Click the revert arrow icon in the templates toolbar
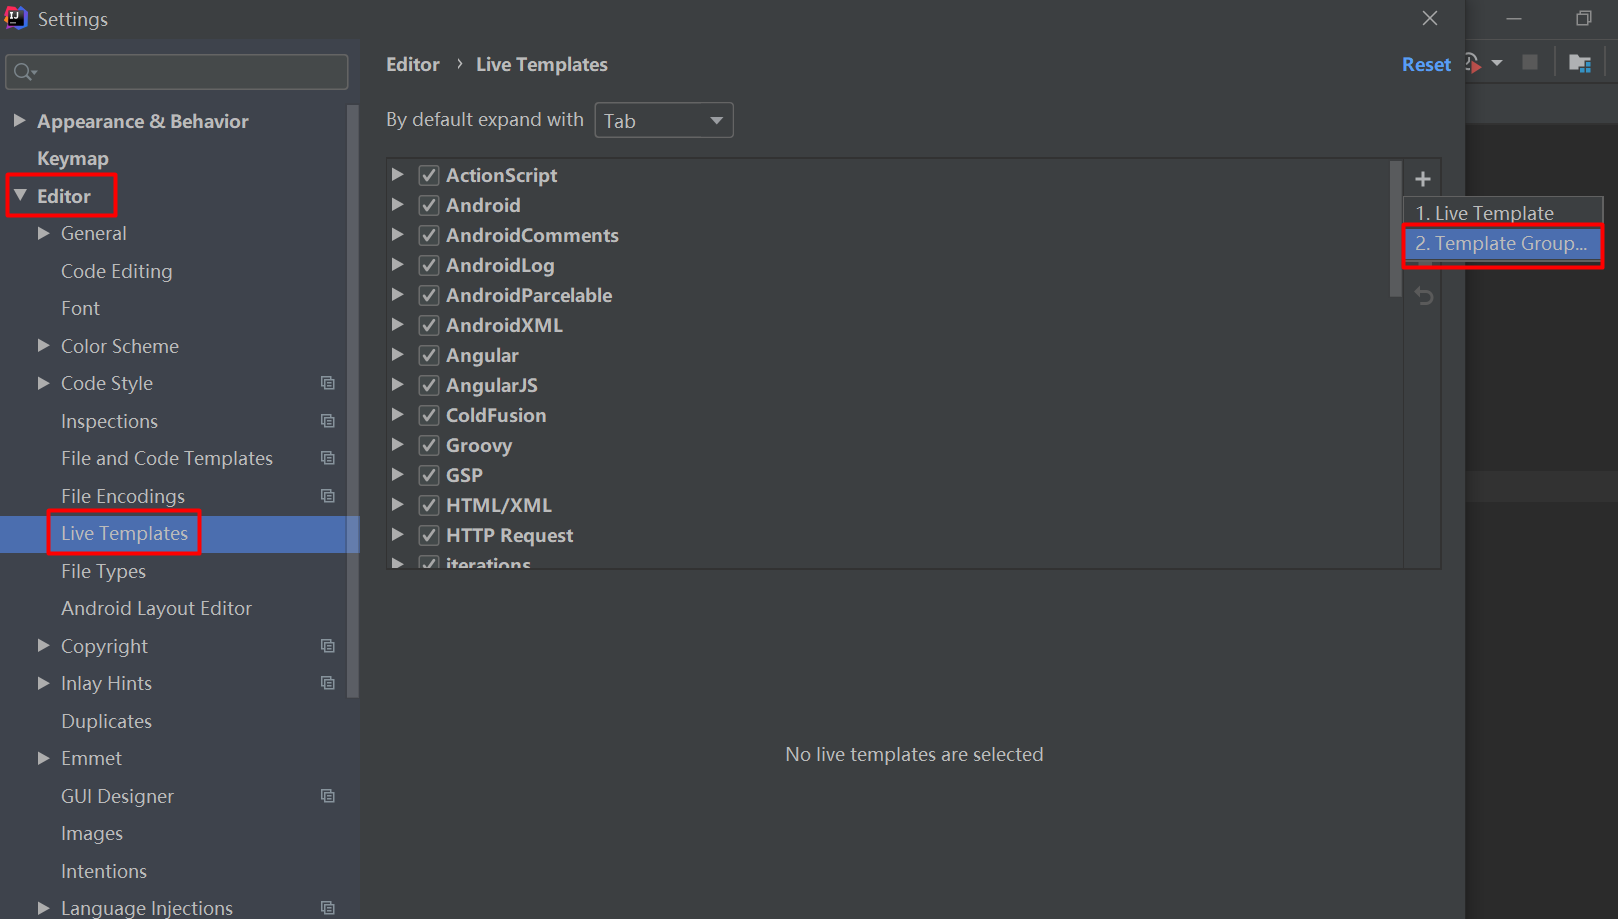The image size is (1618, 919). pos(1424,296)
